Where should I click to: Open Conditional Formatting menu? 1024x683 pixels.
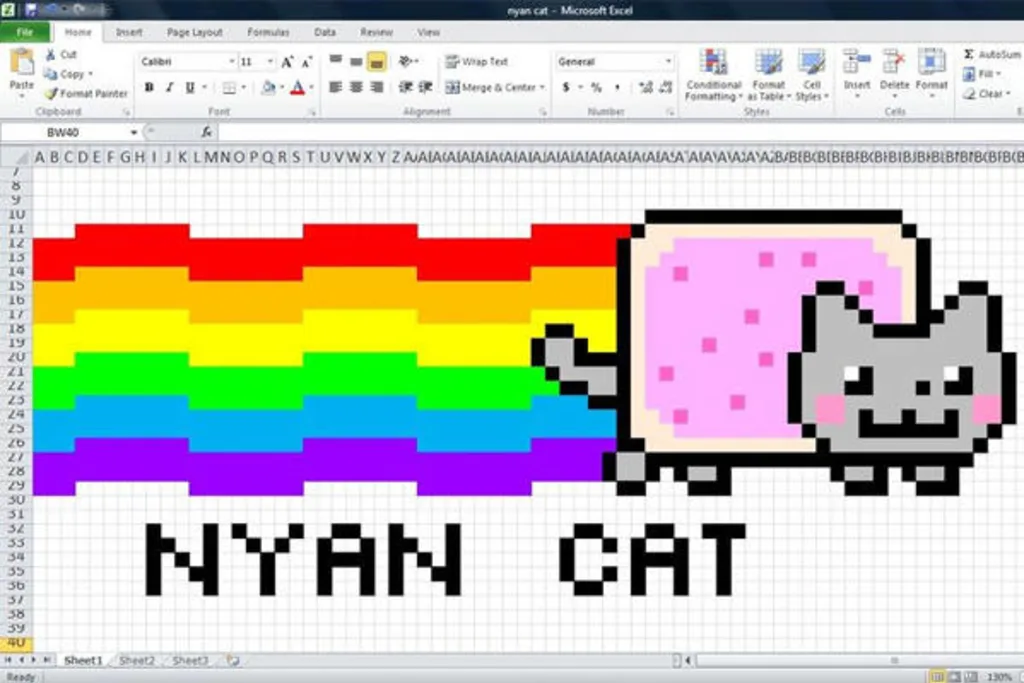tap(714, 75)
